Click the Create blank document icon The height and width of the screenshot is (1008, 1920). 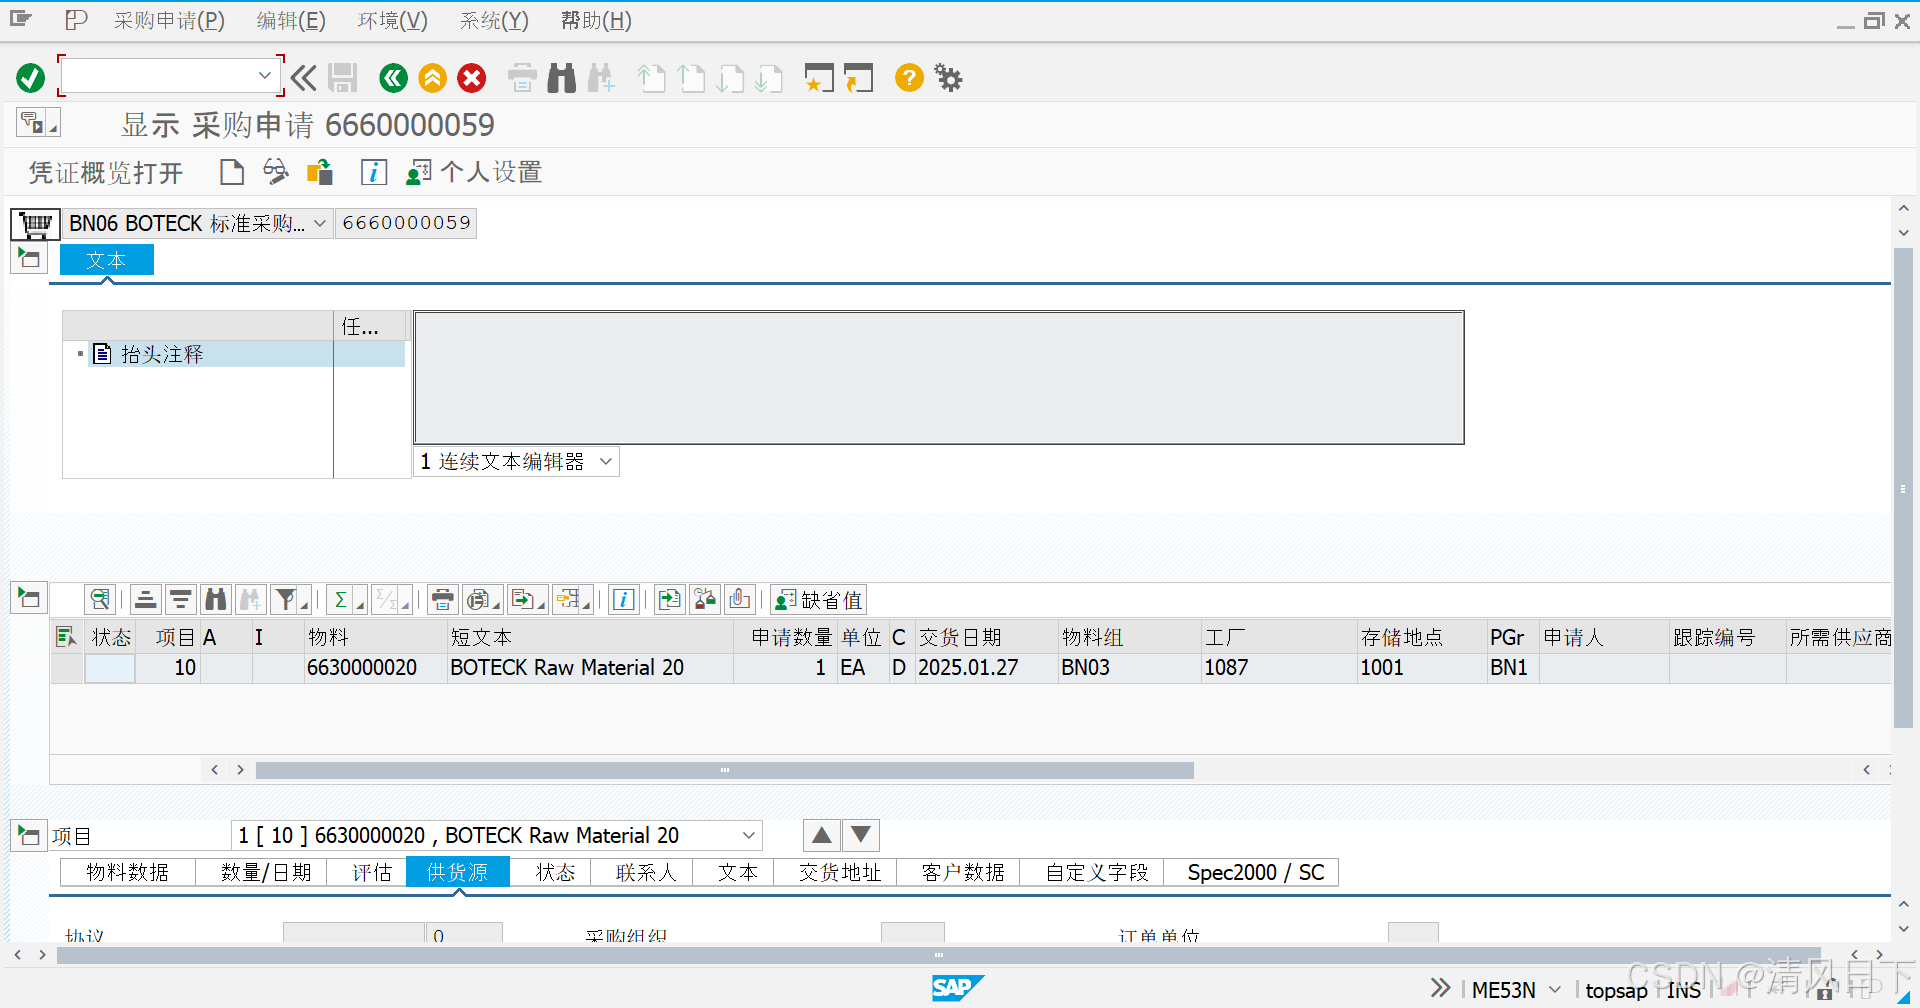(232, 173)
